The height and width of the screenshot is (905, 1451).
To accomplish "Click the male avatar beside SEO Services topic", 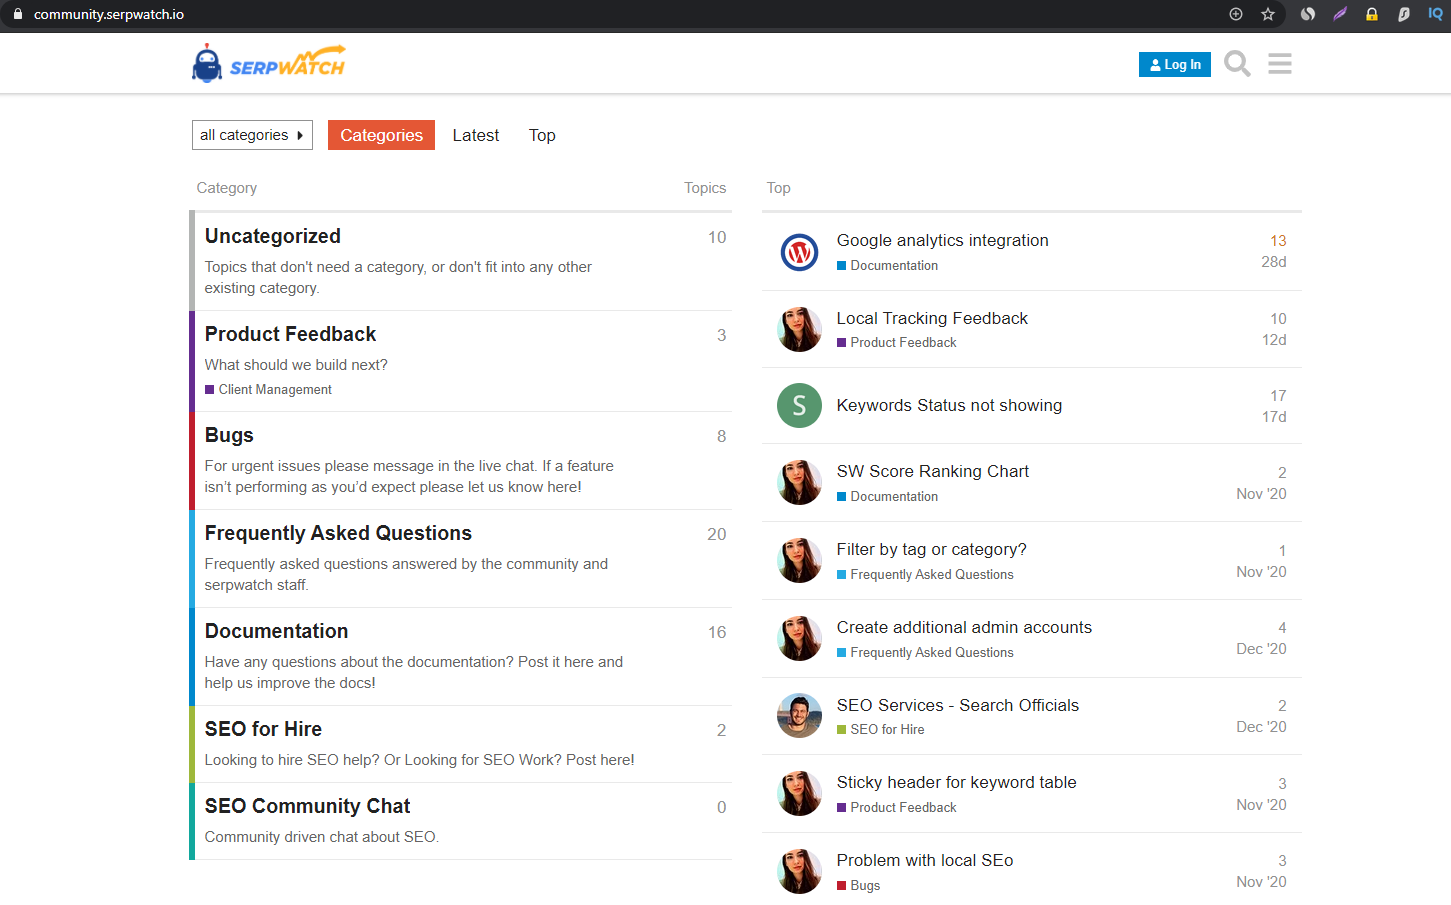I will (x=799, y=716).
